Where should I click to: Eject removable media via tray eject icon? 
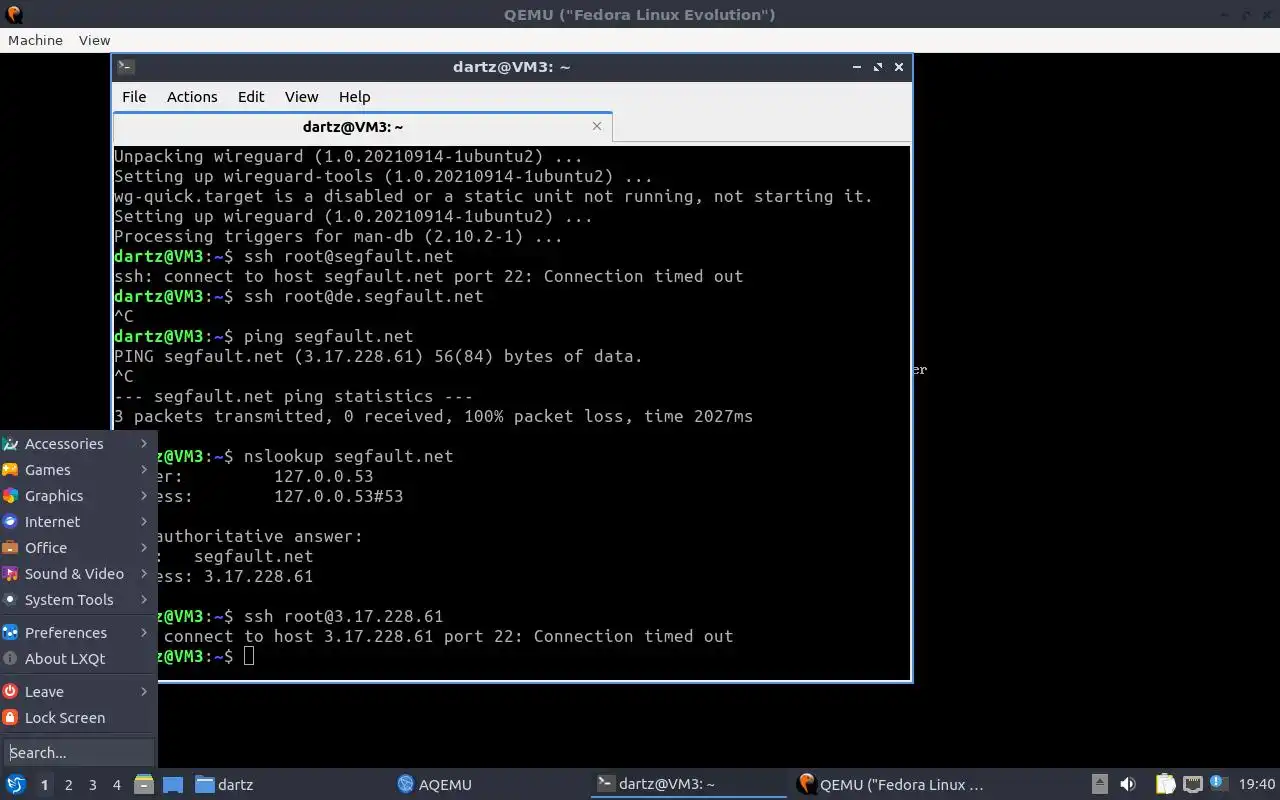click(x=1100, y=785)
